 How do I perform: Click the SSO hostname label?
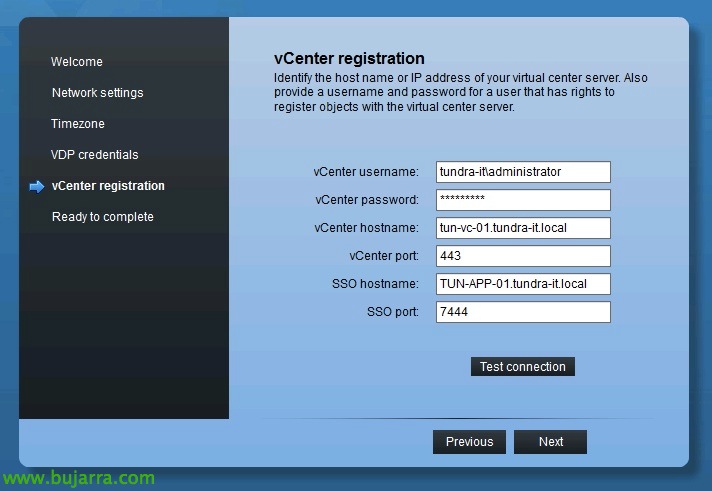[375, 284]
